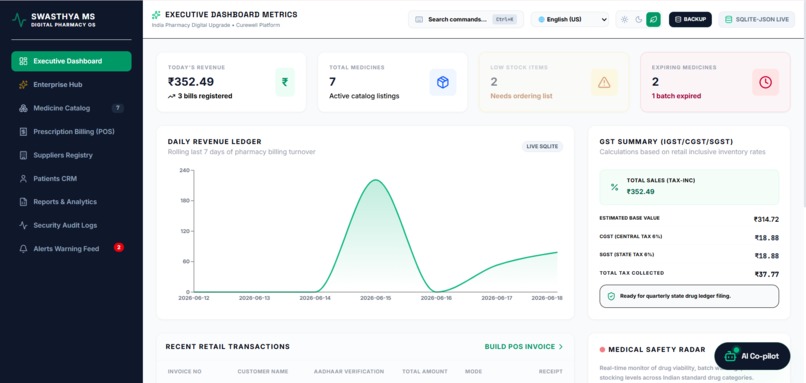The height and width of the screenshot is (383, 806).
Task: Click the ₹37.77 total tax collected value
Action: (x=767, y=275)
